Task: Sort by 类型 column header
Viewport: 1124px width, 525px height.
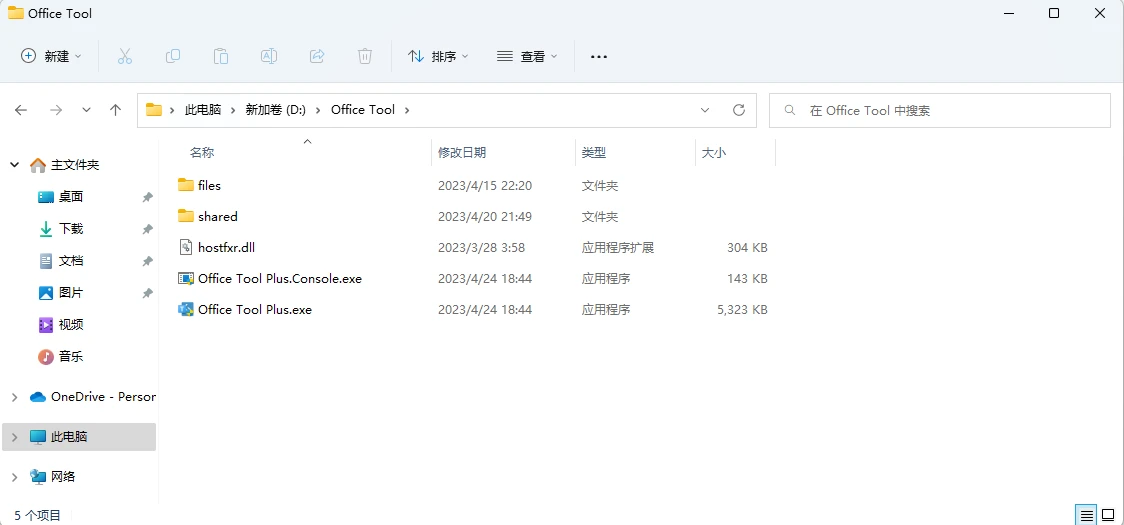Action: click(x=594, y=153)
